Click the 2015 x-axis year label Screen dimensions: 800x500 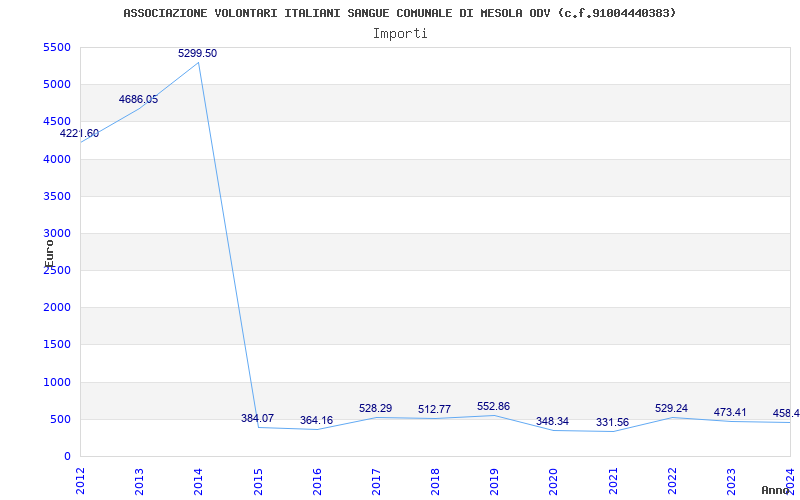point(258,481)
